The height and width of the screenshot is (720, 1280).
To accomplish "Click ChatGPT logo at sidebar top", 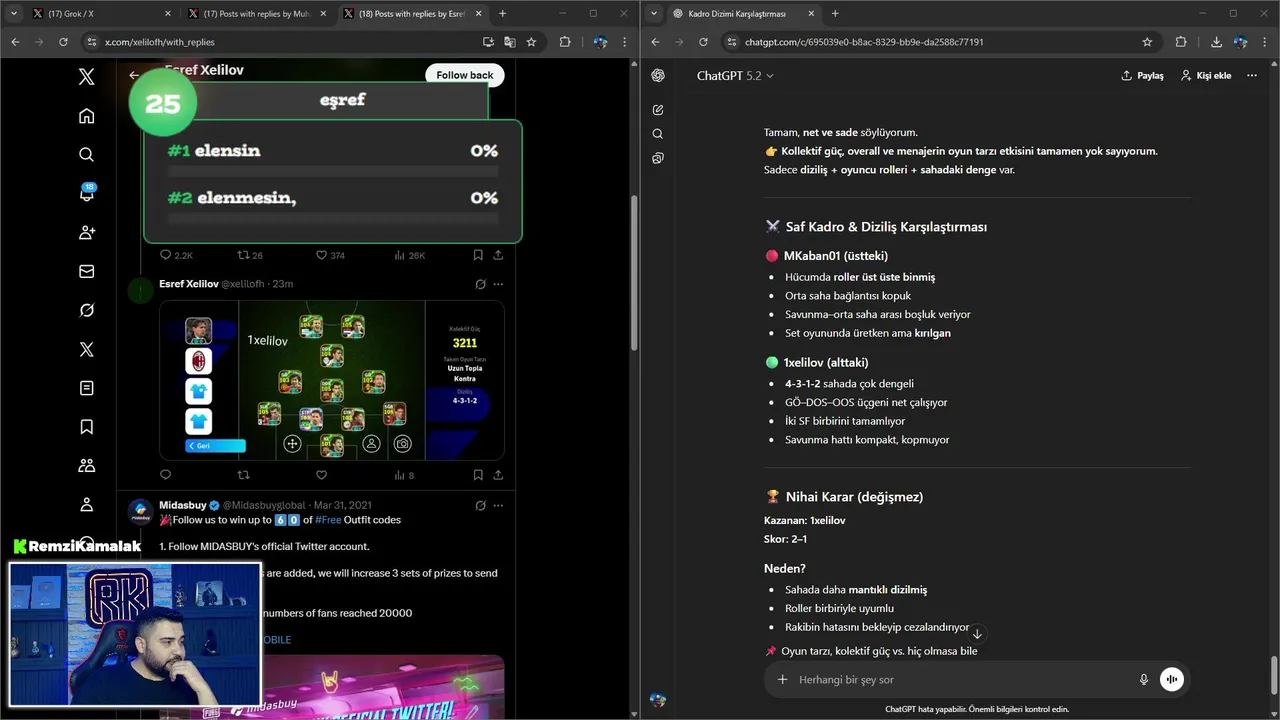I will [x=658, y=76].
